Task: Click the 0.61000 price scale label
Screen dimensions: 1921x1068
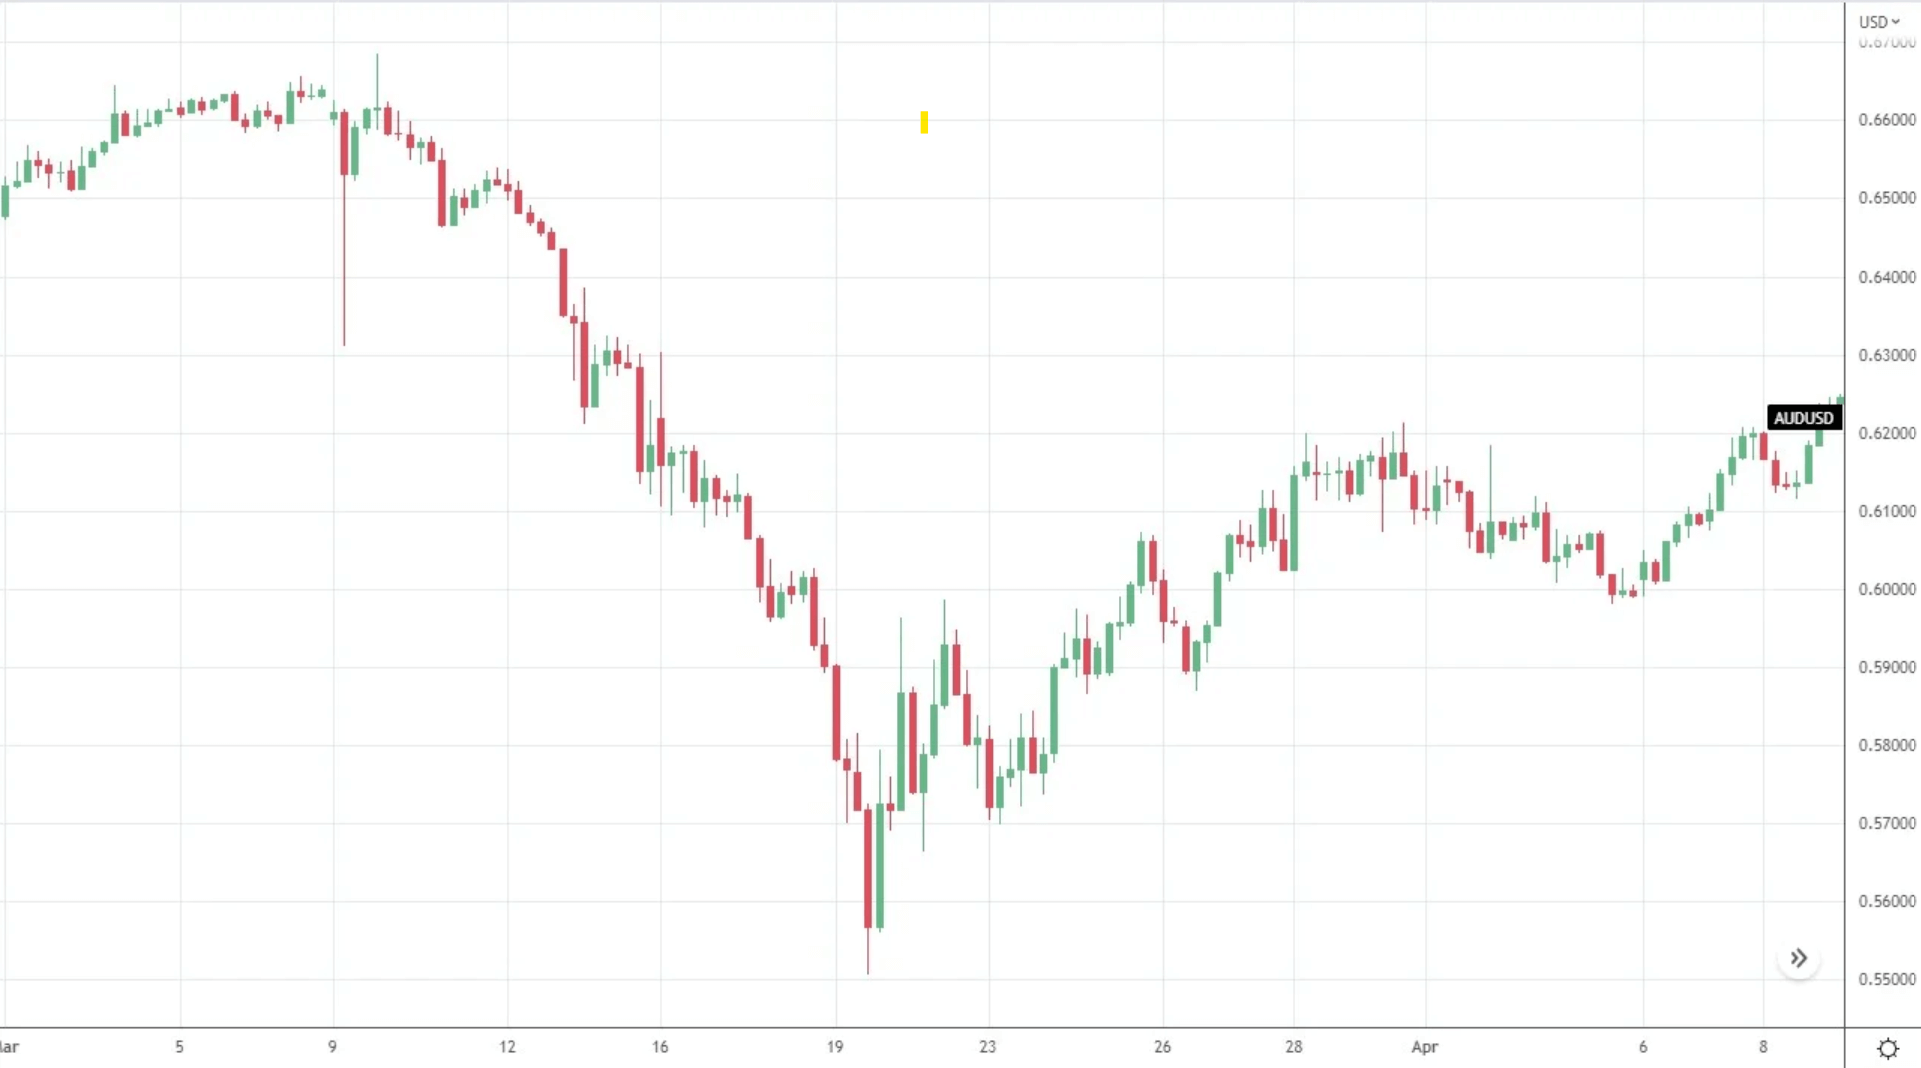Action: pos(1887,511)
